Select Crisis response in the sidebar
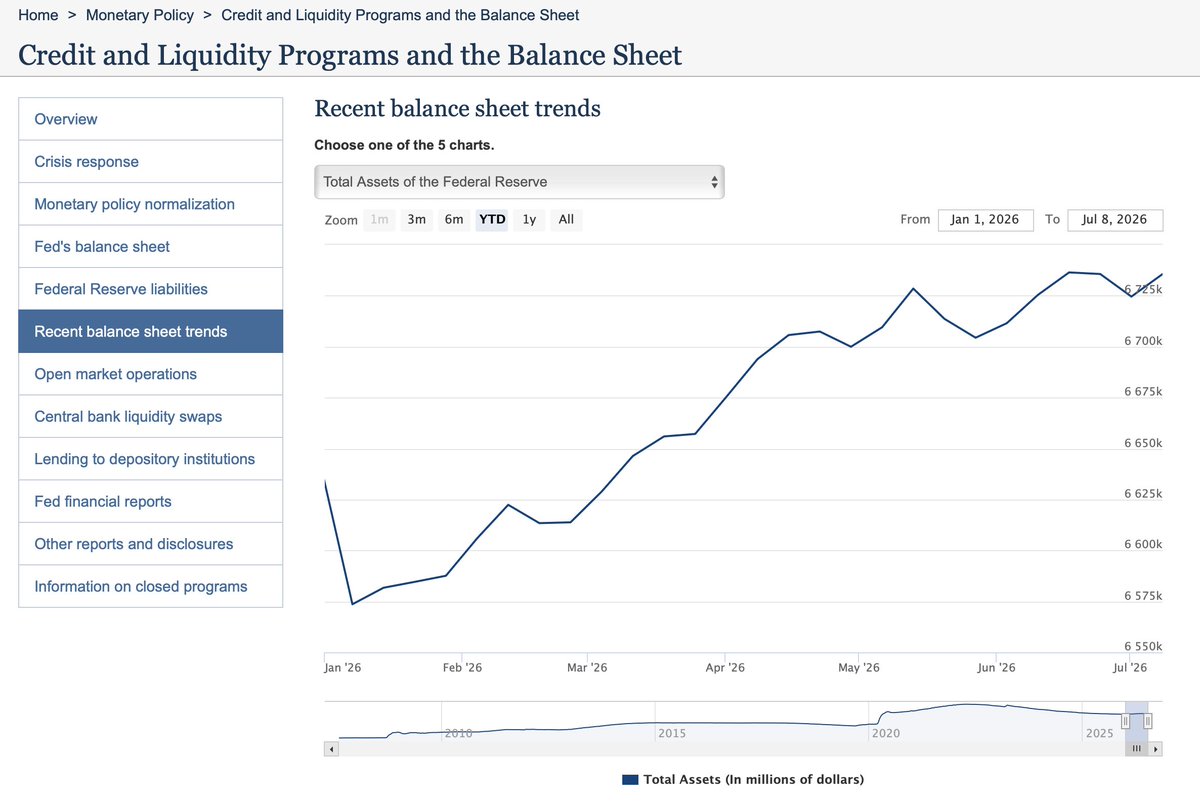This screenshot has width=1200, height=801. click(x=151, y=161)
